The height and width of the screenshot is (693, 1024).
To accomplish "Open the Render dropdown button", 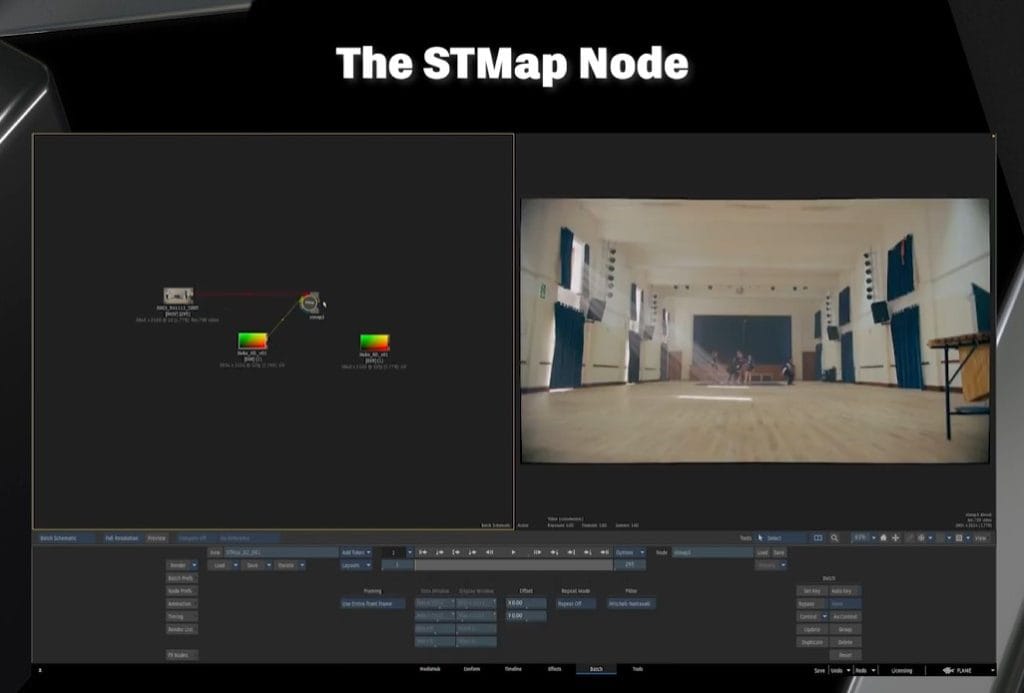I will tap(181, 565).
